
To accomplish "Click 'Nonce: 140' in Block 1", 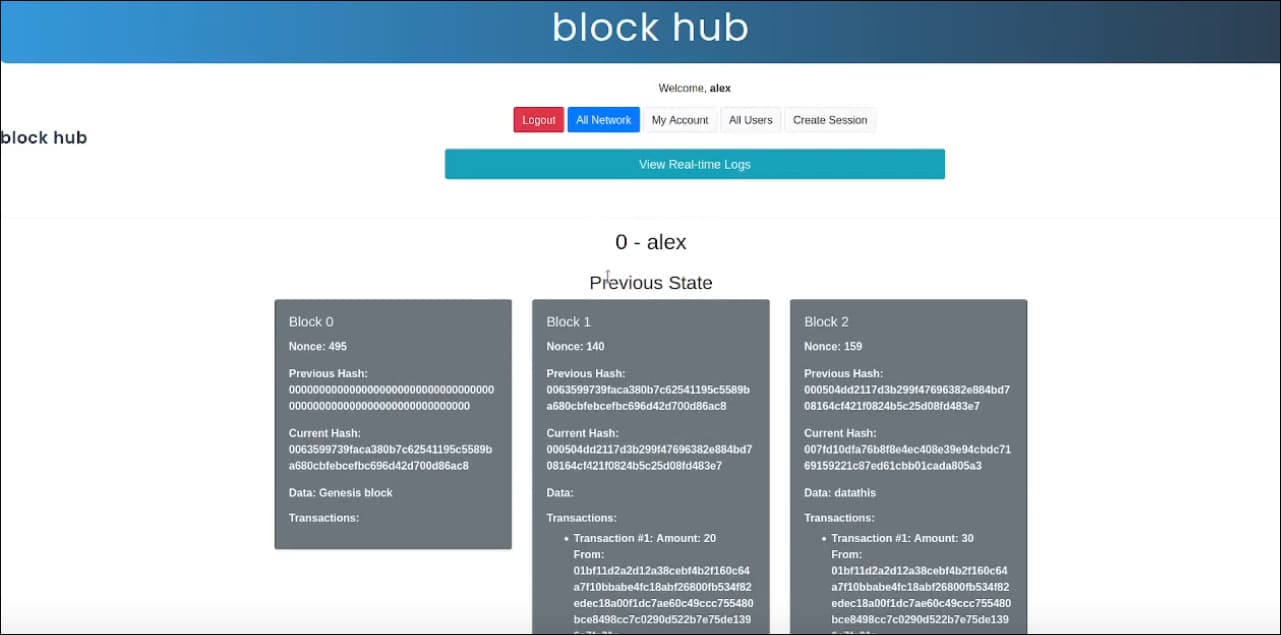I will tap(575, 346).
